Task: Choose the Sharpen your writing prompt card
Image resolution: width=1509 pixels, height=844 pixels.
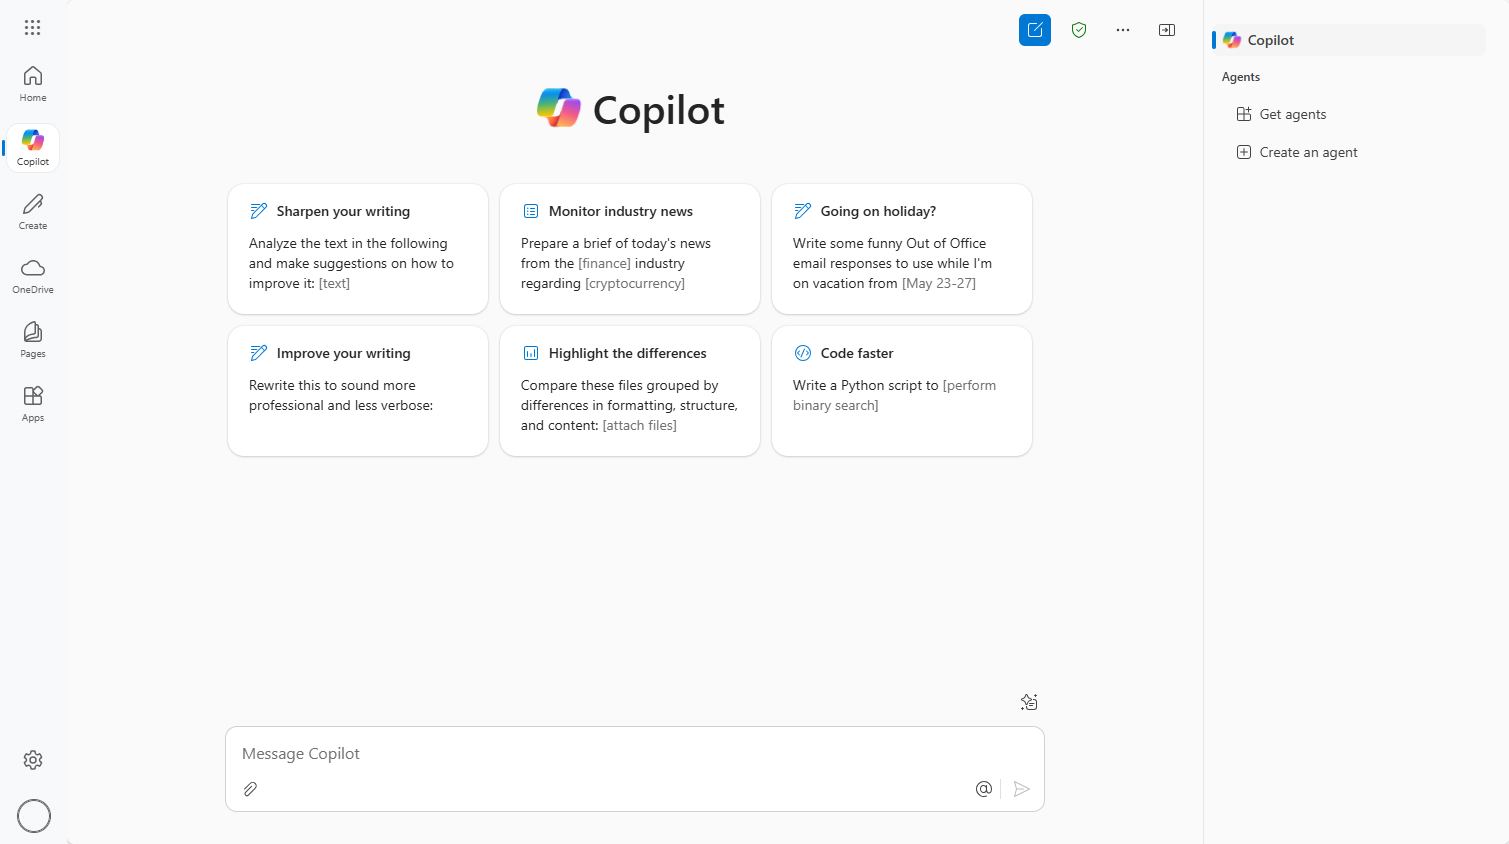Action: (358, 248)
